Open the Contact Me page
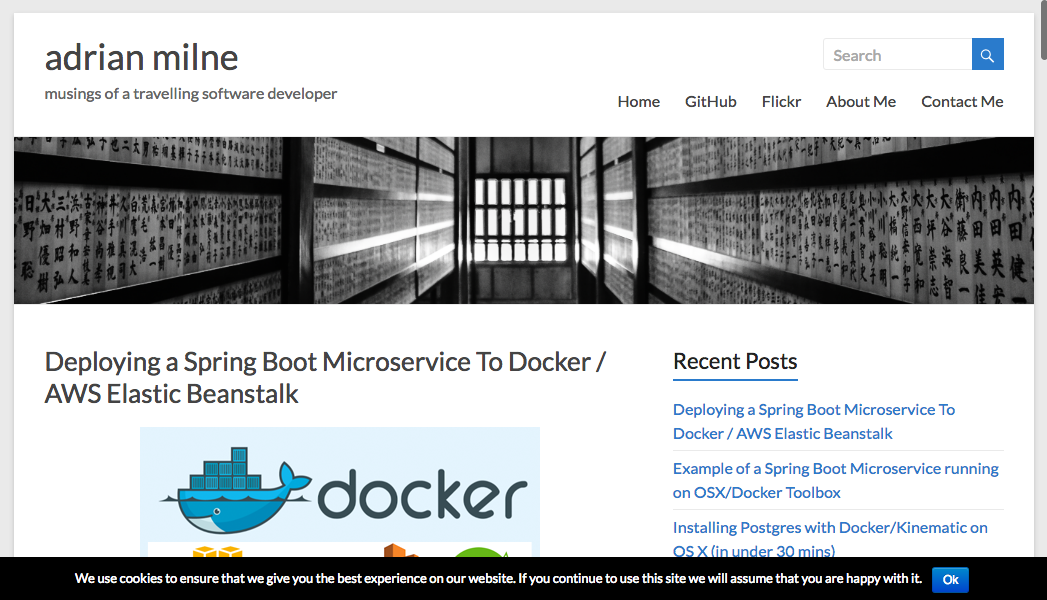1047x600 pixels. tap(961, 102)
